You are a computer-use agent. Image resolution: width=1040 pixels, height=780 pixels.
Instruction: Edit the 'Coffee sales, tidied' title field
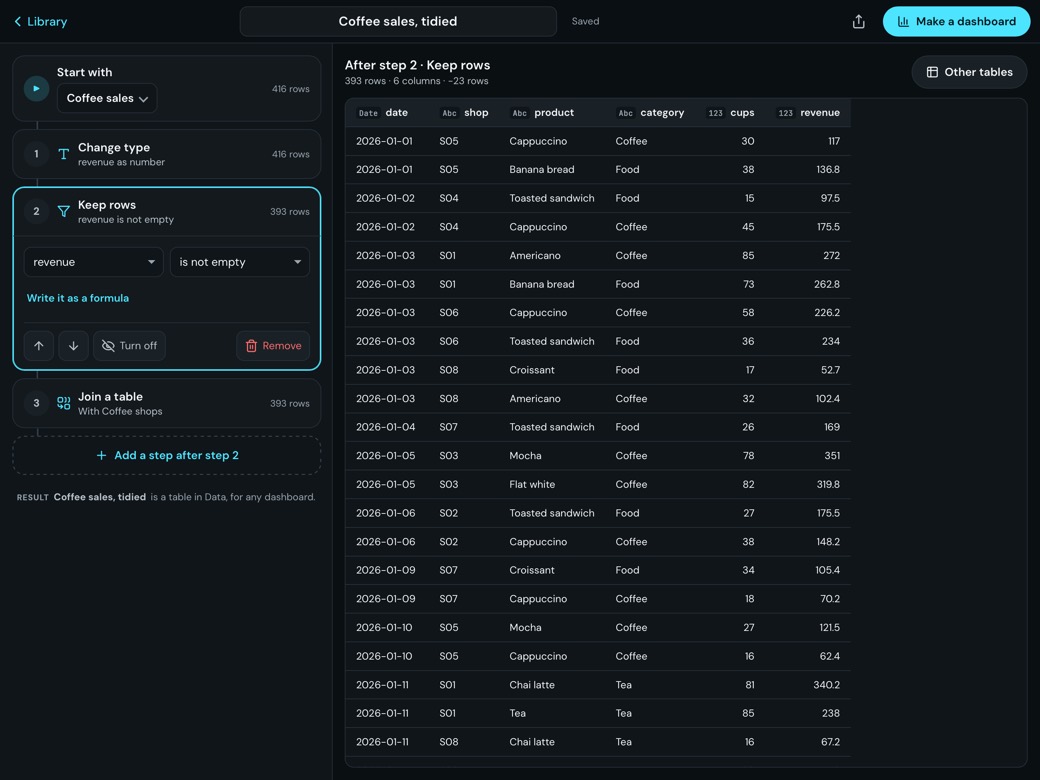tap(398, 21)
